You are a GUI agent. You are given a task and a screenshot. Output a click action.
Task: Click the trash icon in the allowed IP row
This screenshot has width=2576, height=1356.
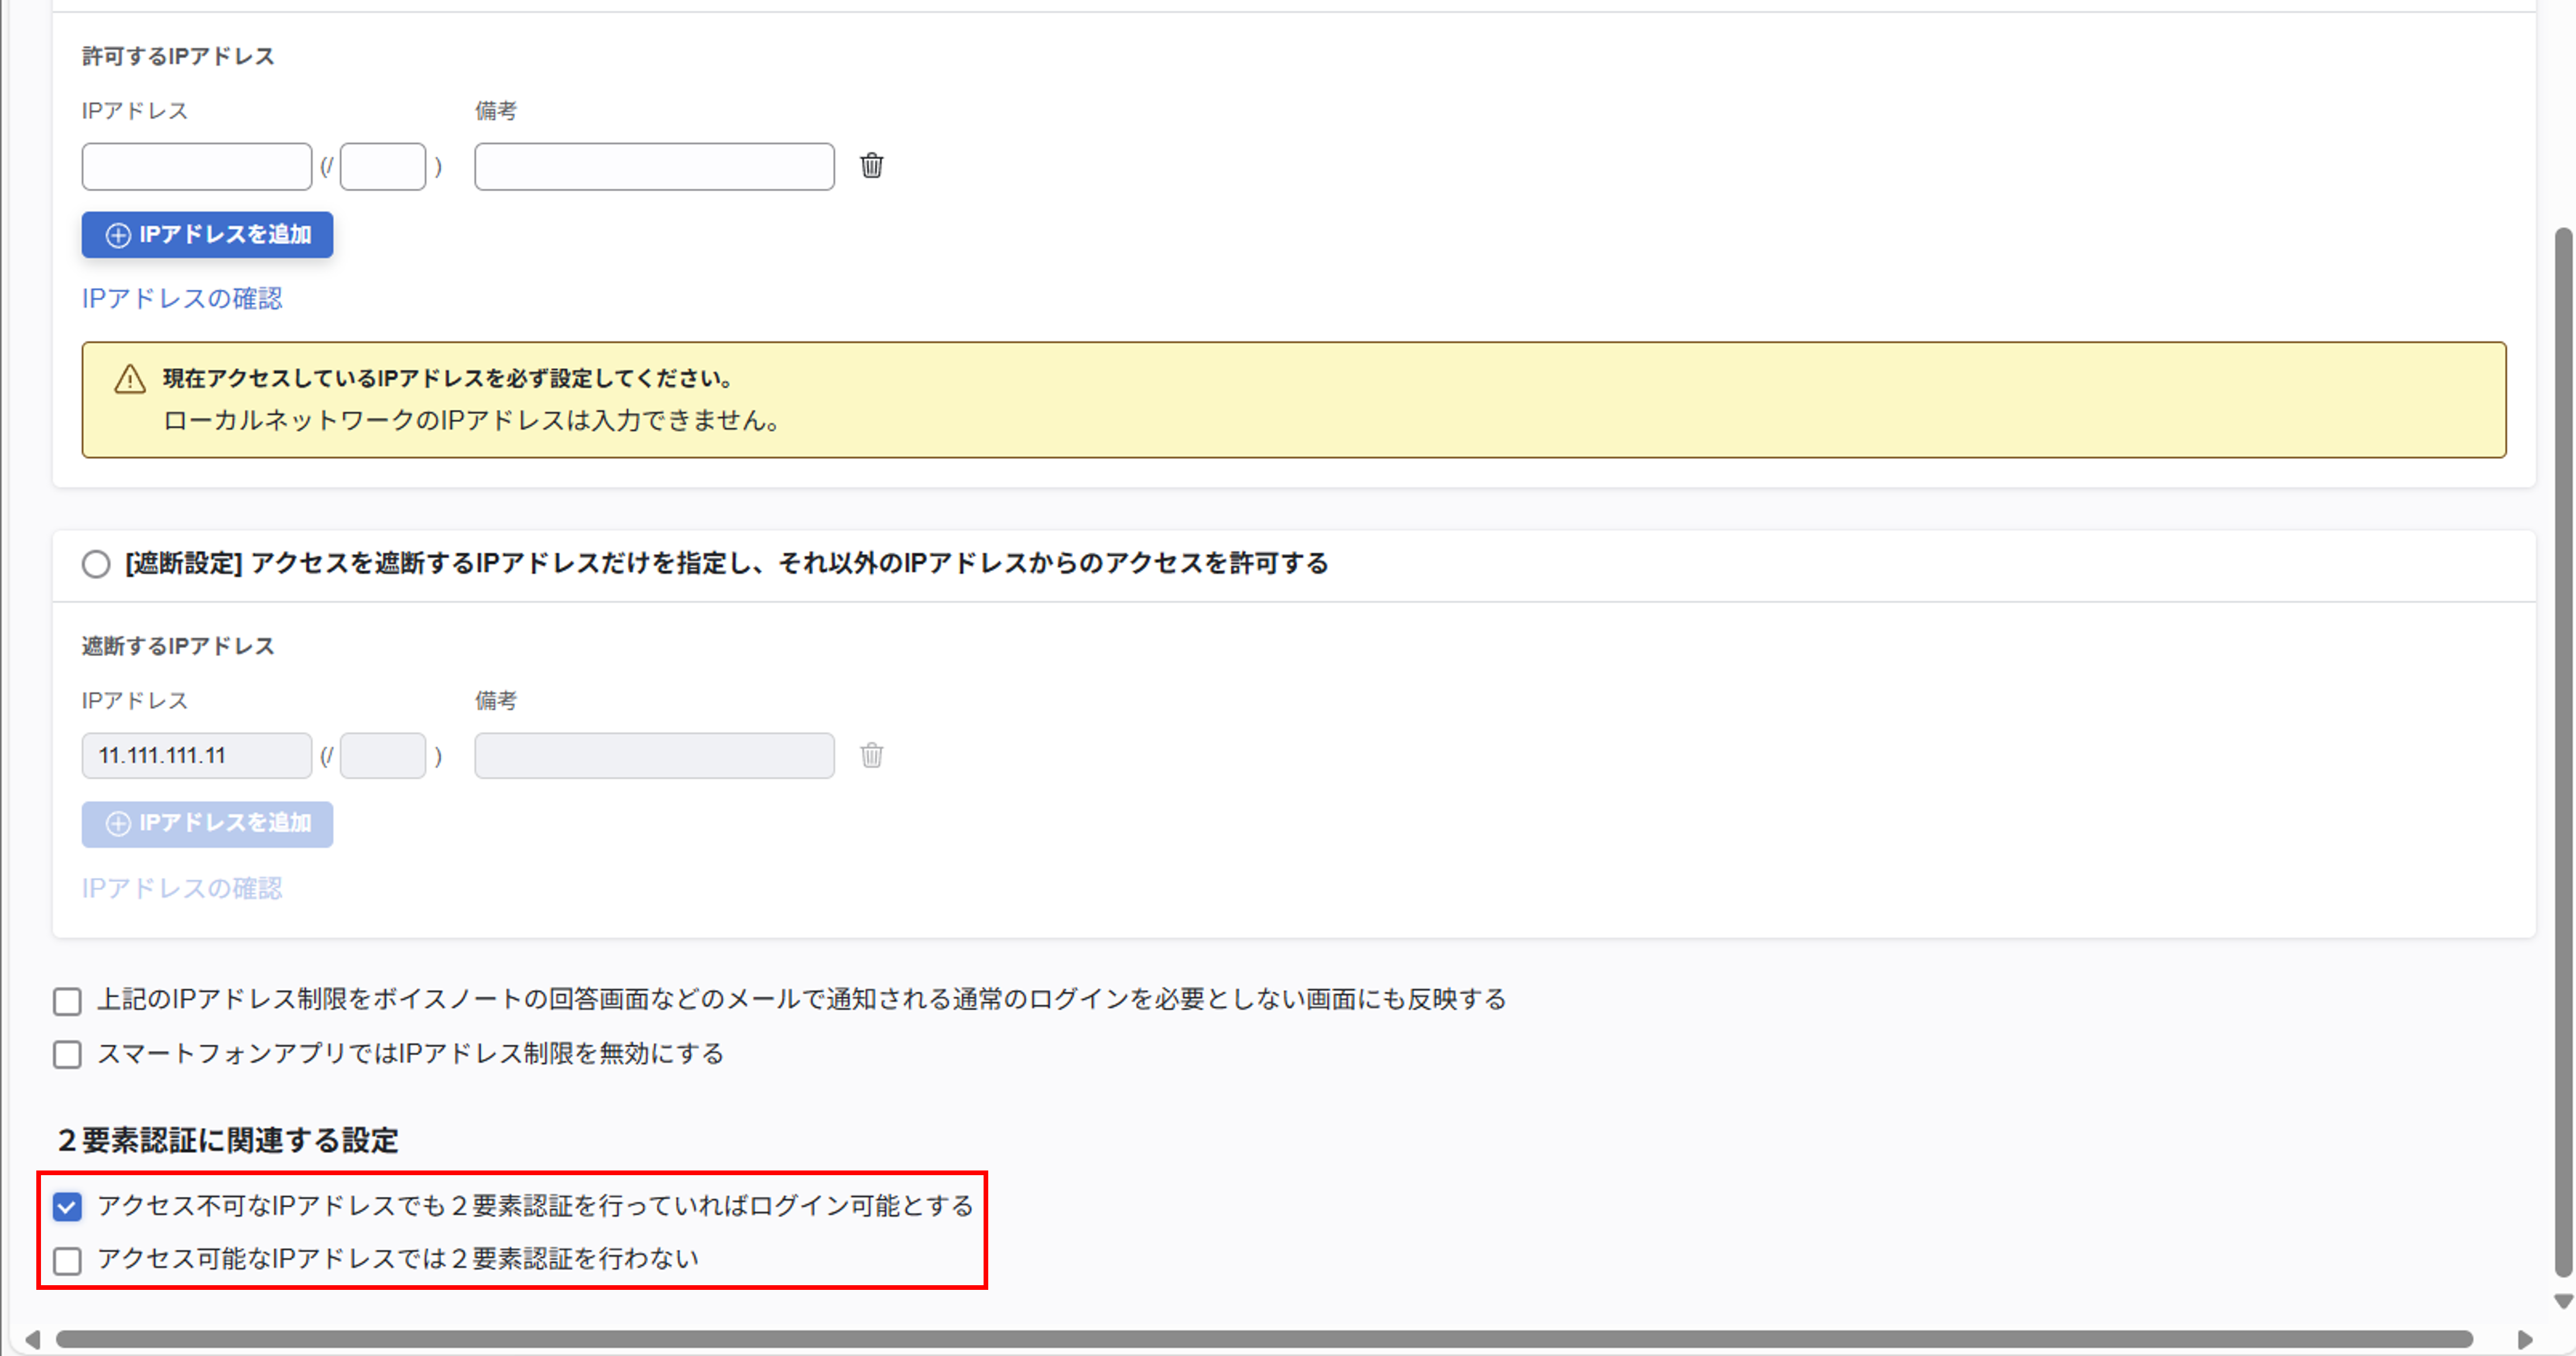tap(872, 167)
